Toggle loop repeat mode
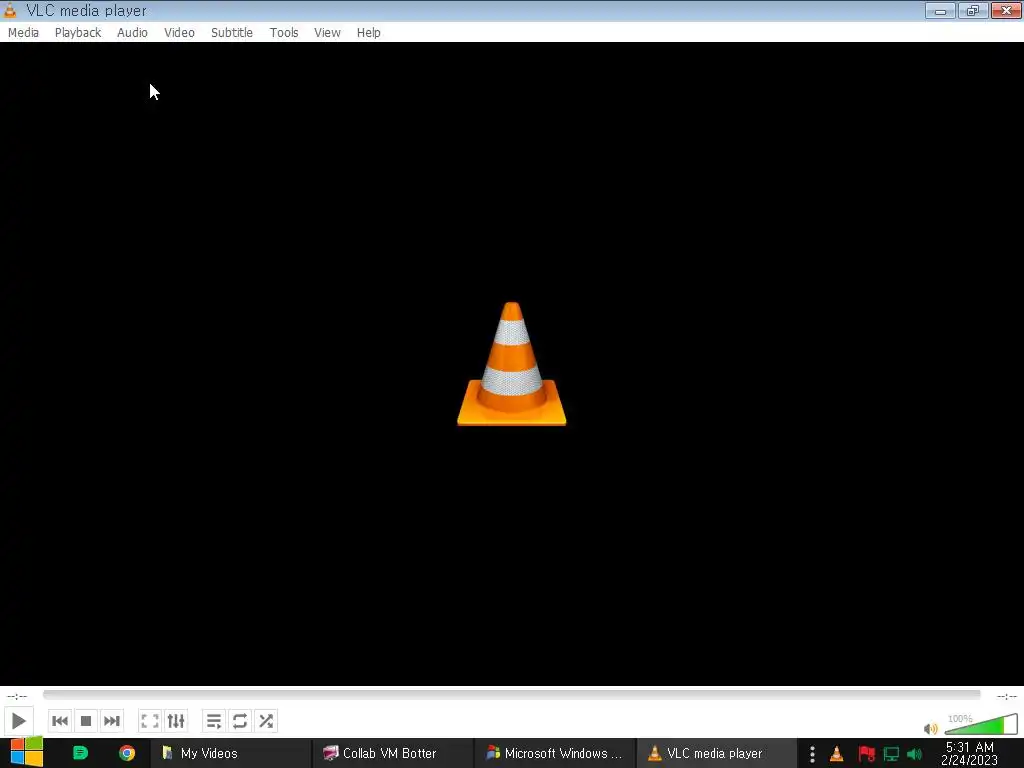1024x768 pixels. tap(240, 721)
